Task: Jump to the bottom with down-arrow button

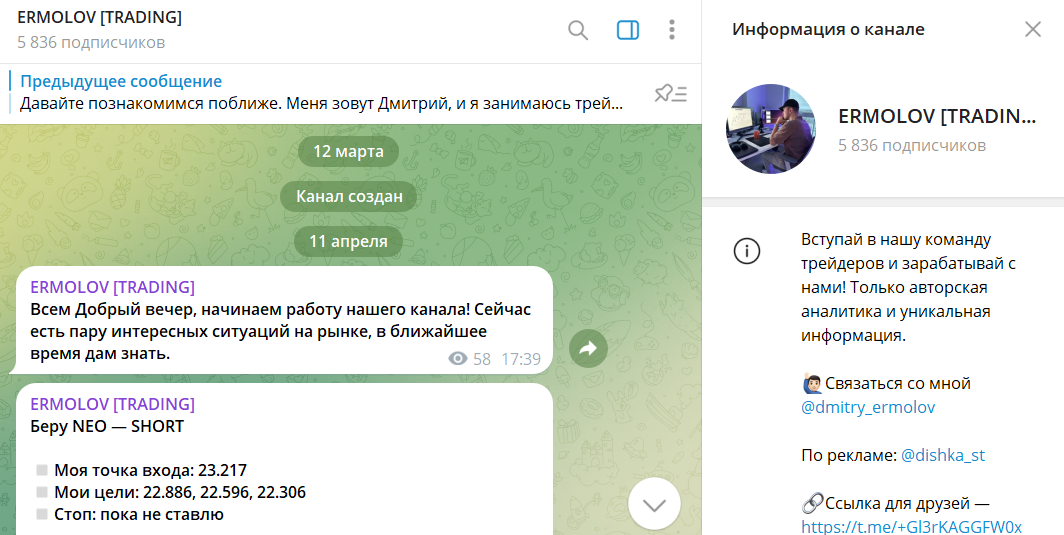Action: pyautogui.click(x=654, y=504)
